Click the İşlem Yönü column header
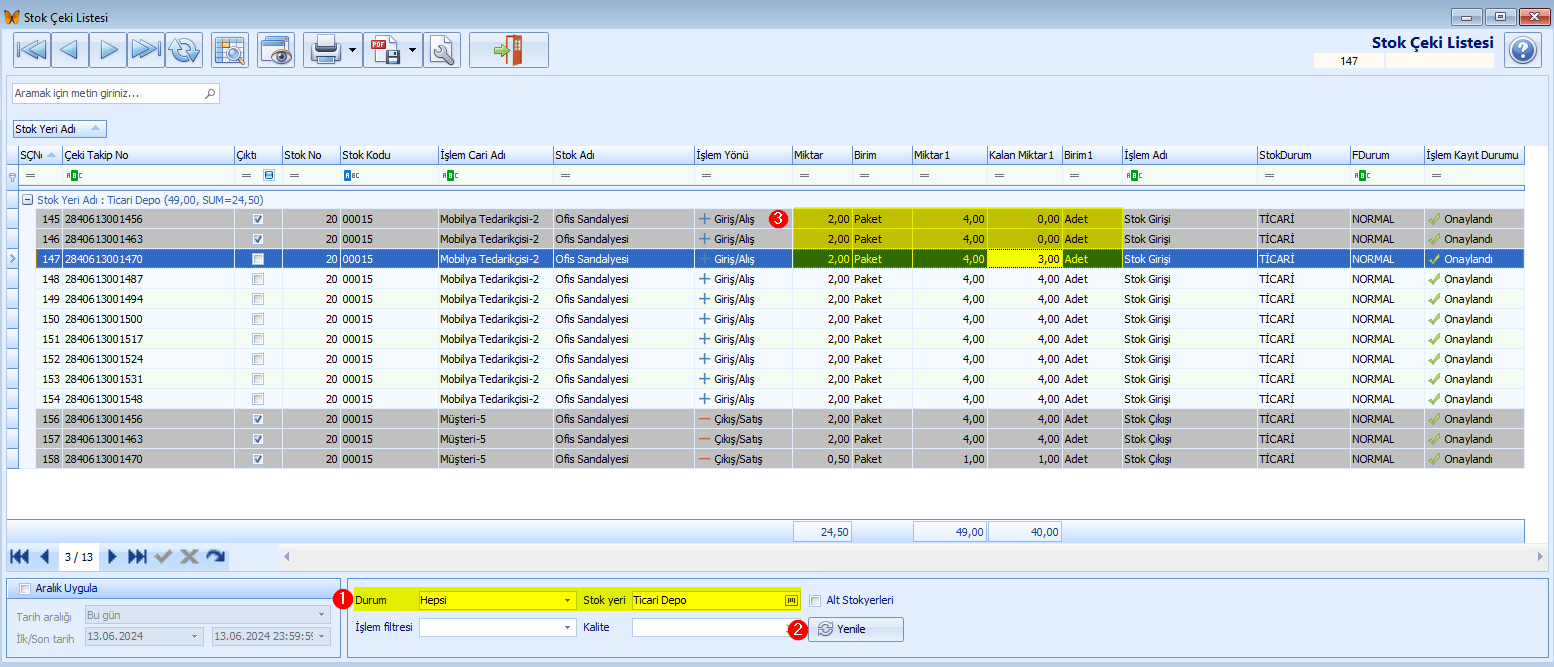The width and height of the screenshot is (1554, 667). click(x=742, y=155)
